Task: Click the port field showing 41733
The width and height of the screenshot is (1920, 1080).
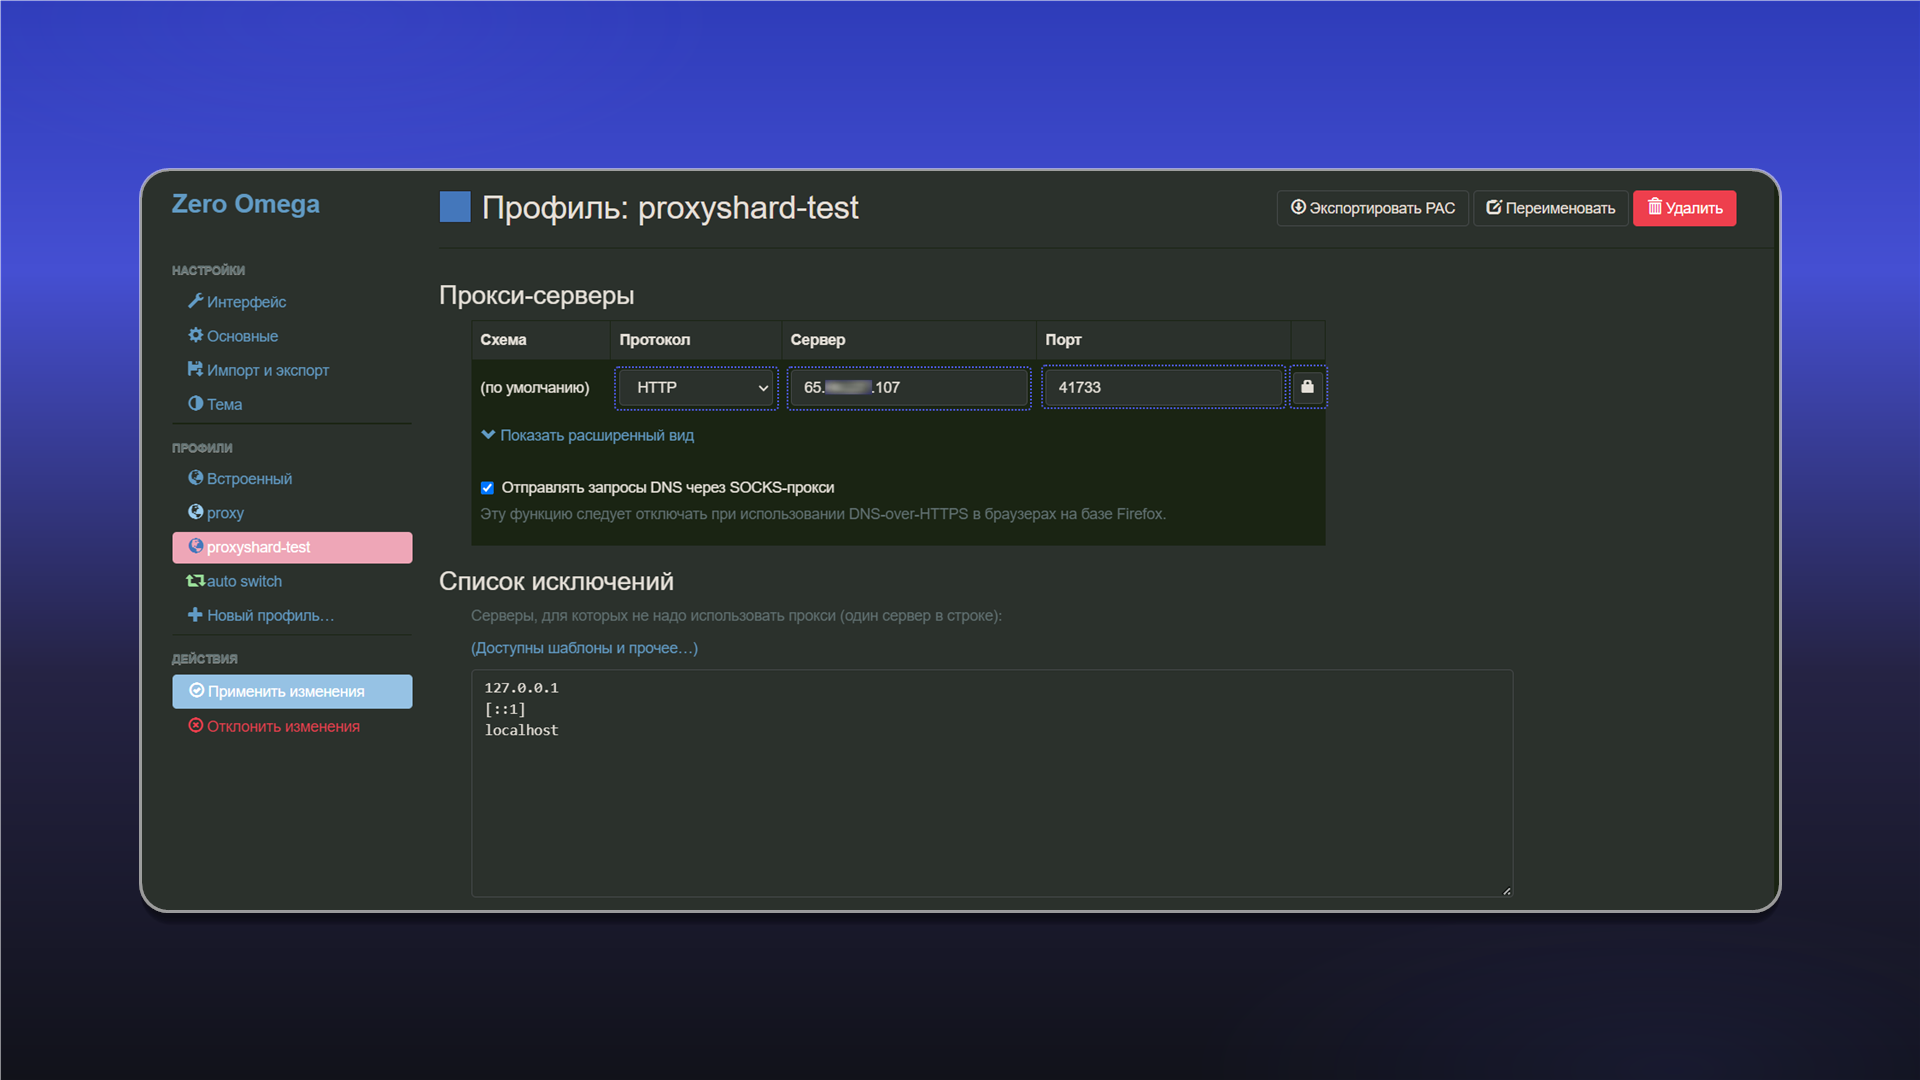Action: (x=1163, y=387)
